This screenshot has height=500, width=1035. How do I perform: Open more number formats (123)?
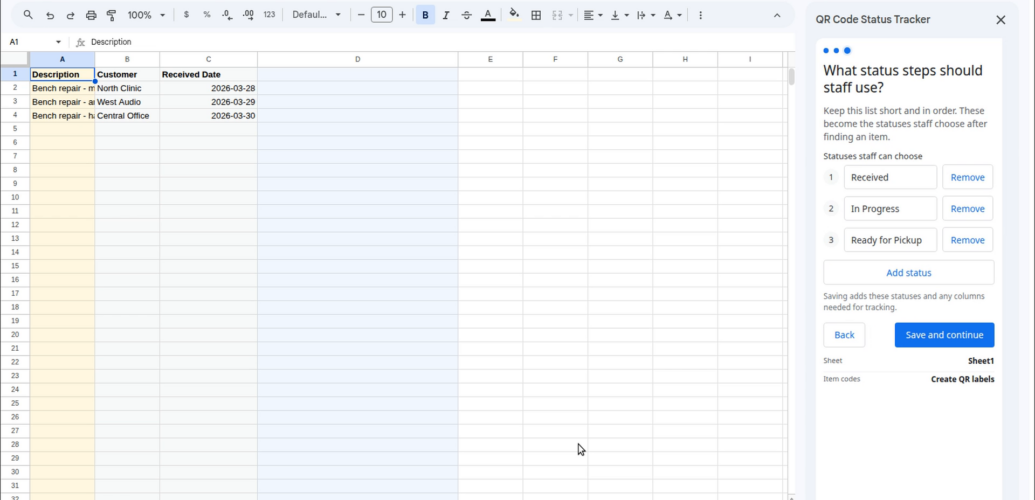(x=269, y=15)
